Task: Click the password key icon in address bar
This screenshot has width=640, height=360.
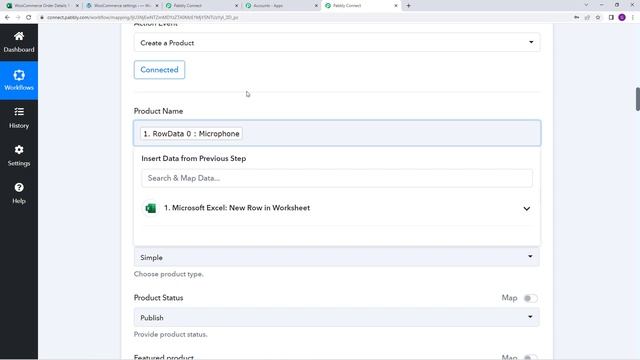Action: tap(576, 18)
